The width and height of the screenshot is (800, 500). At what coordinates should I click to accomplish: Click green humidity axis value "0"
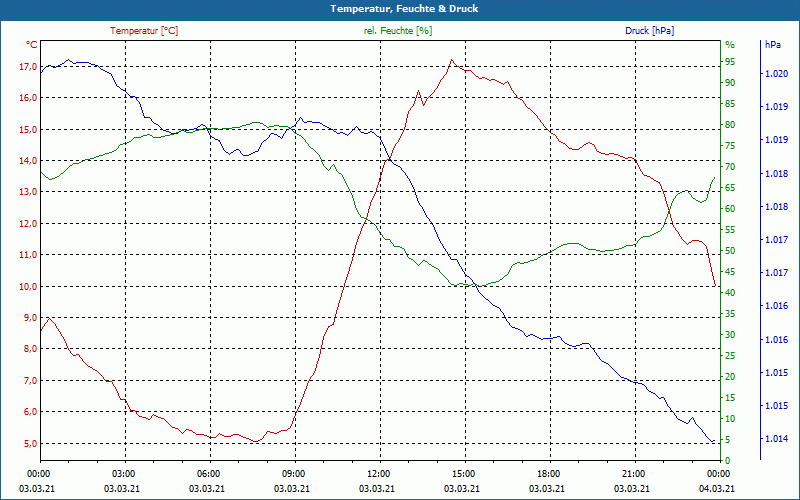coord(728,461)
